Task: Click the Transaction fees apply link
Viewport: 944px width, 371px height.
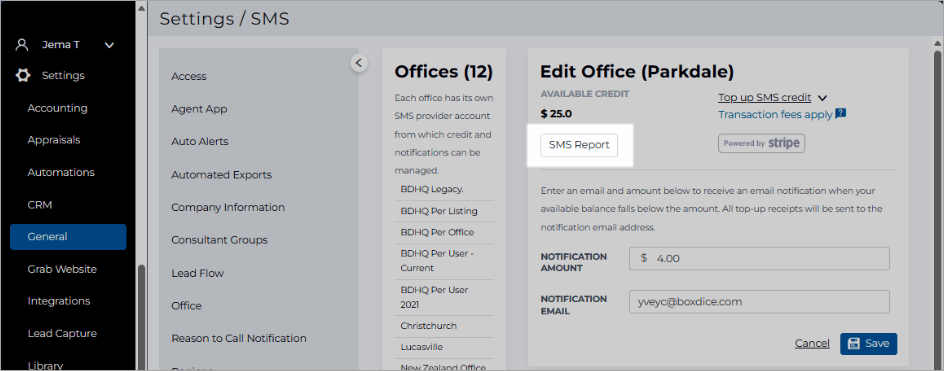Action: tap(775, 114)
